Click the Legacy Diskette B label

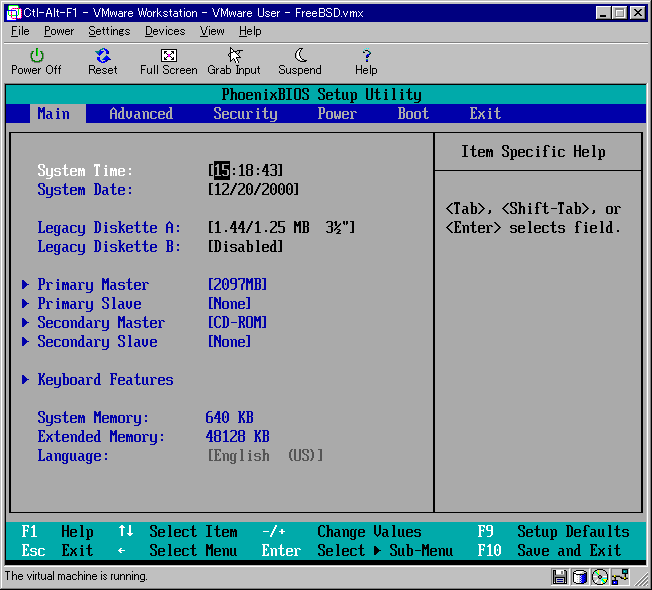click(109, 247)
